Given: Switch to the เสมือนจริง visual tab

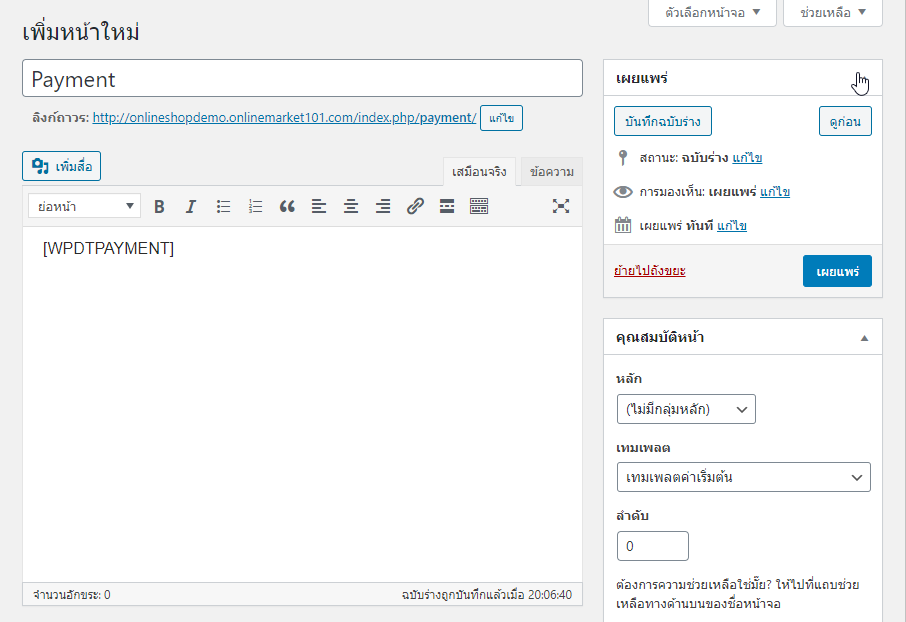Looking at the screenshot, I should tap(479, 172).
